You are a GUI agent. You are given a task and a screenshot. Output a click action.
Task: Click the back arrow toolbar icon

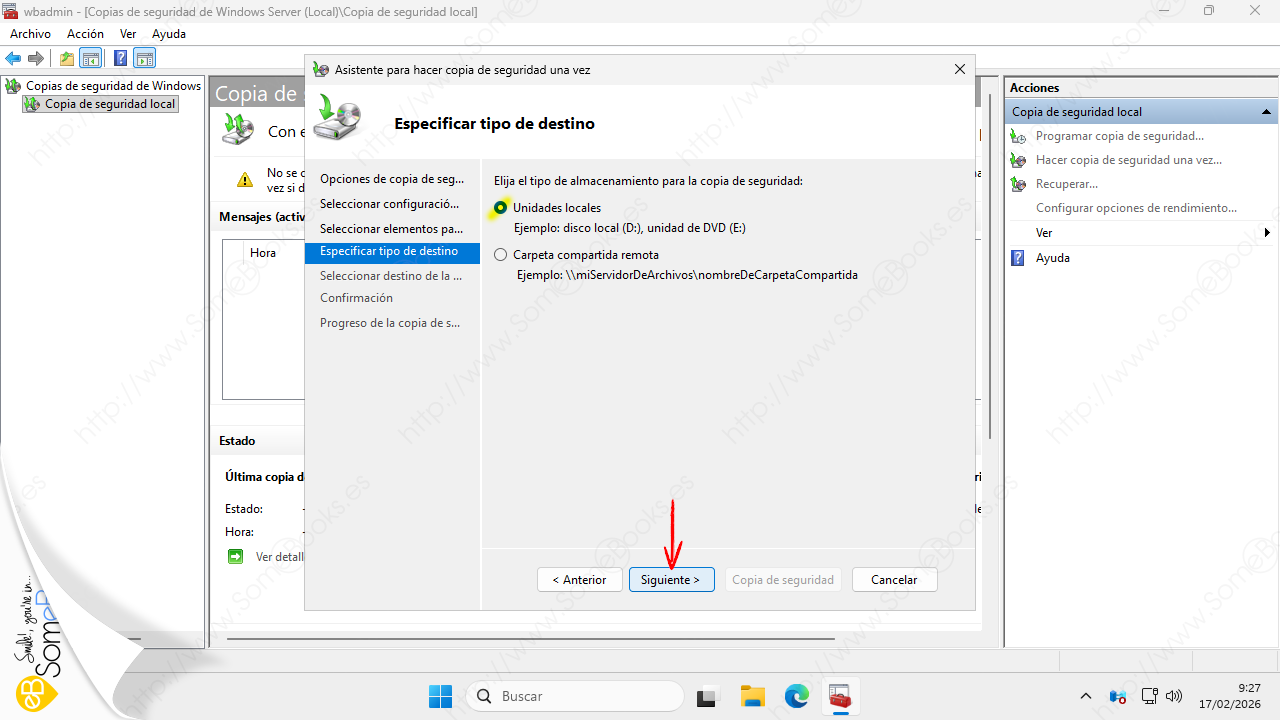click(14, 58)
